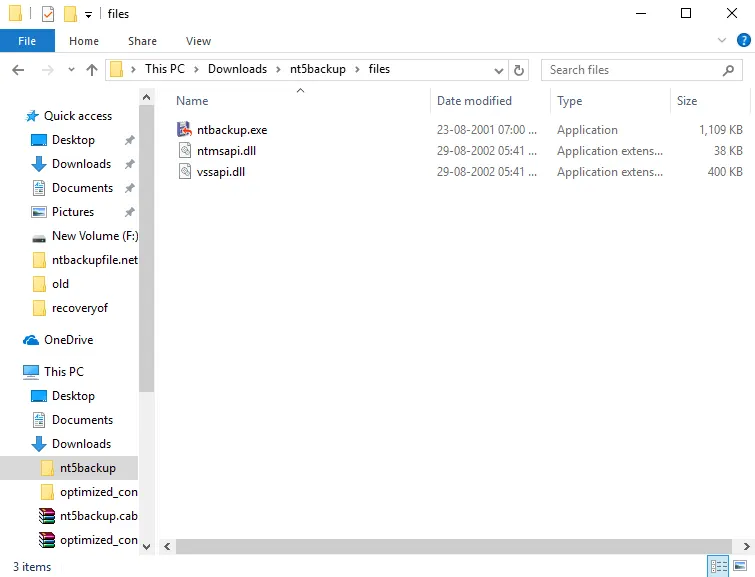The height and width of the screenshot is (577, 755).
Task: Open Pictures under Quick access
Action: coord(73,212)
